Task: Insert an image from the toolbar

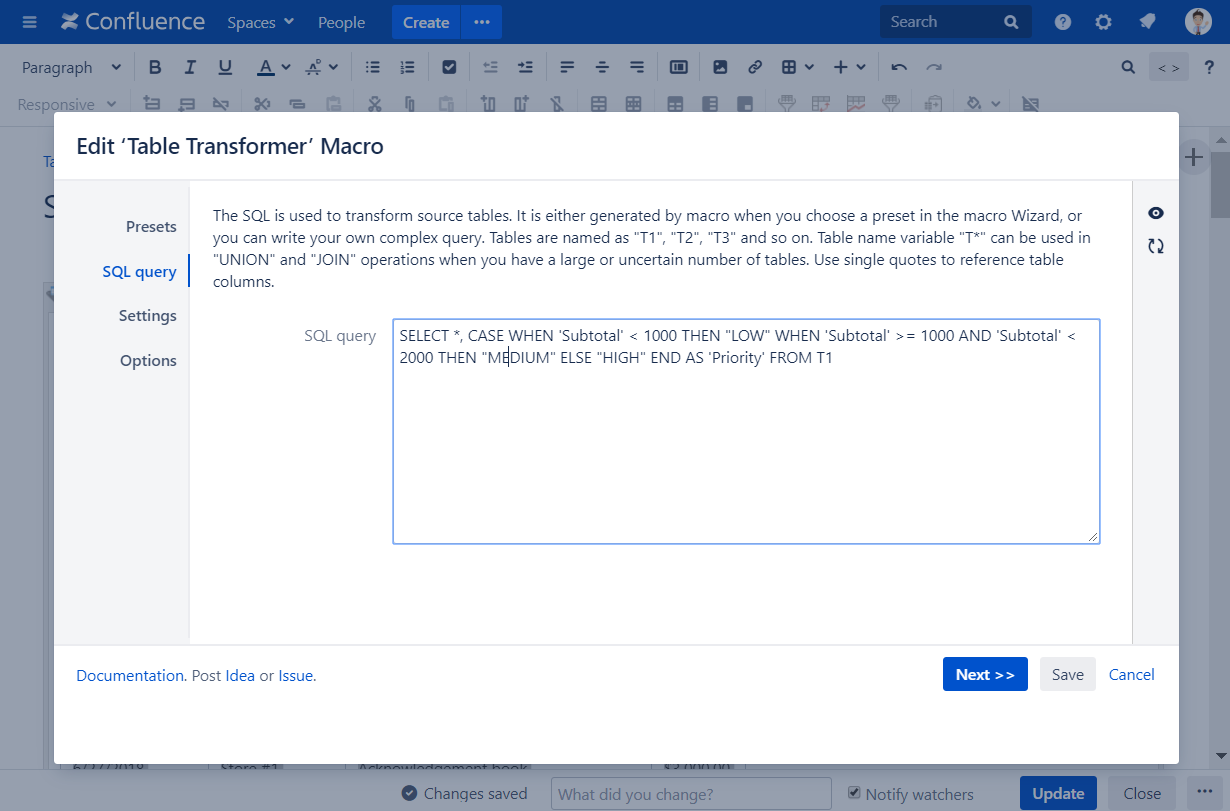Action: coord(719,66)
